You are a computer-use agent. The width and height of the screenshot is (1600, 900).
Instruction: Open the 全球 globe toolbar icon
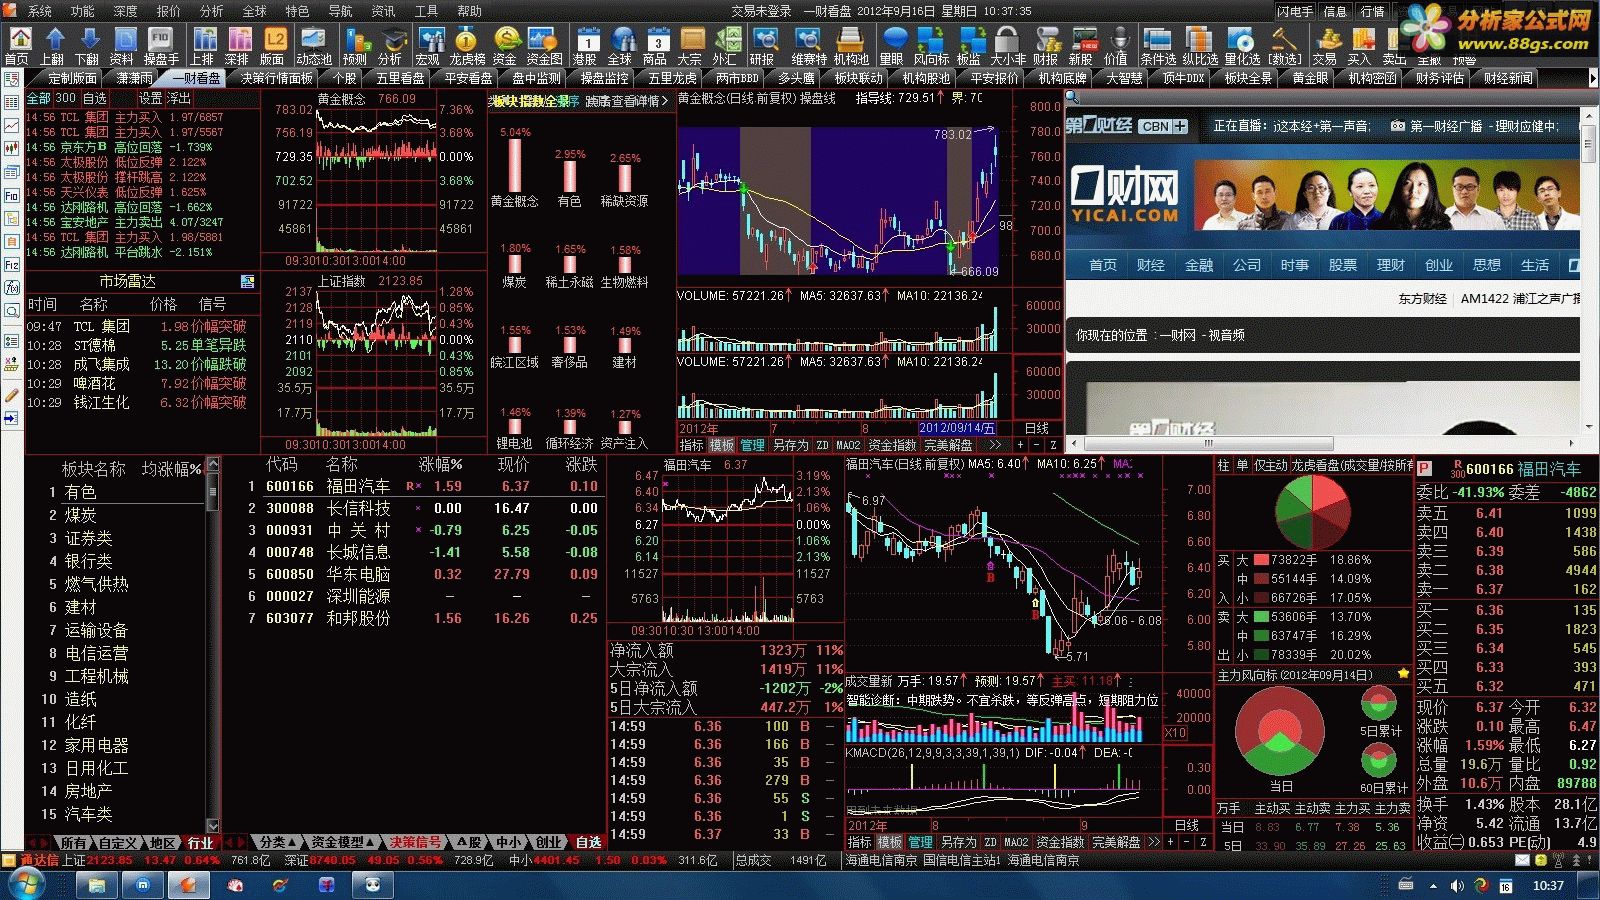point(621,45)
